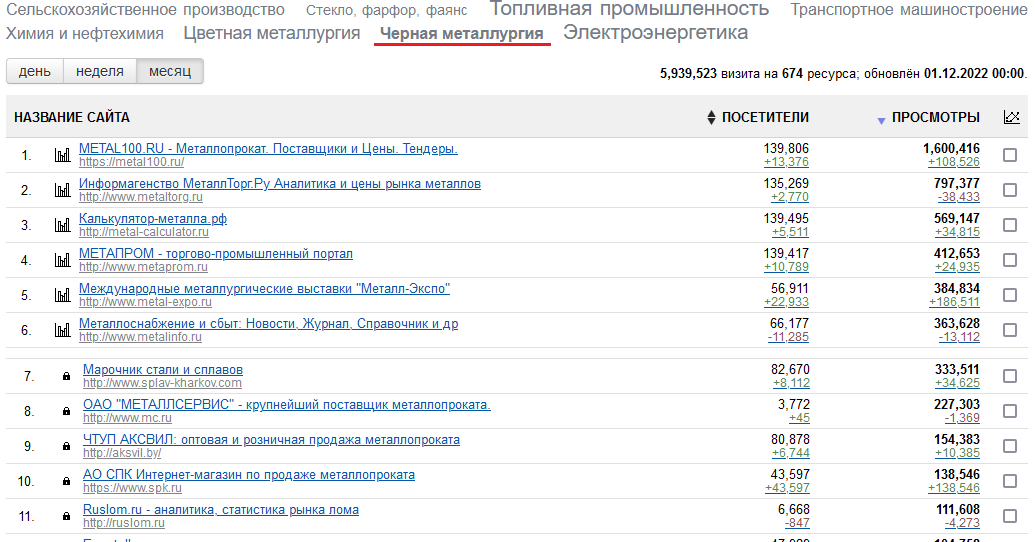Open ОАО МЕТАЛЛСЕРВИС link
This screenshot has width=1035, height=542.
286,405
